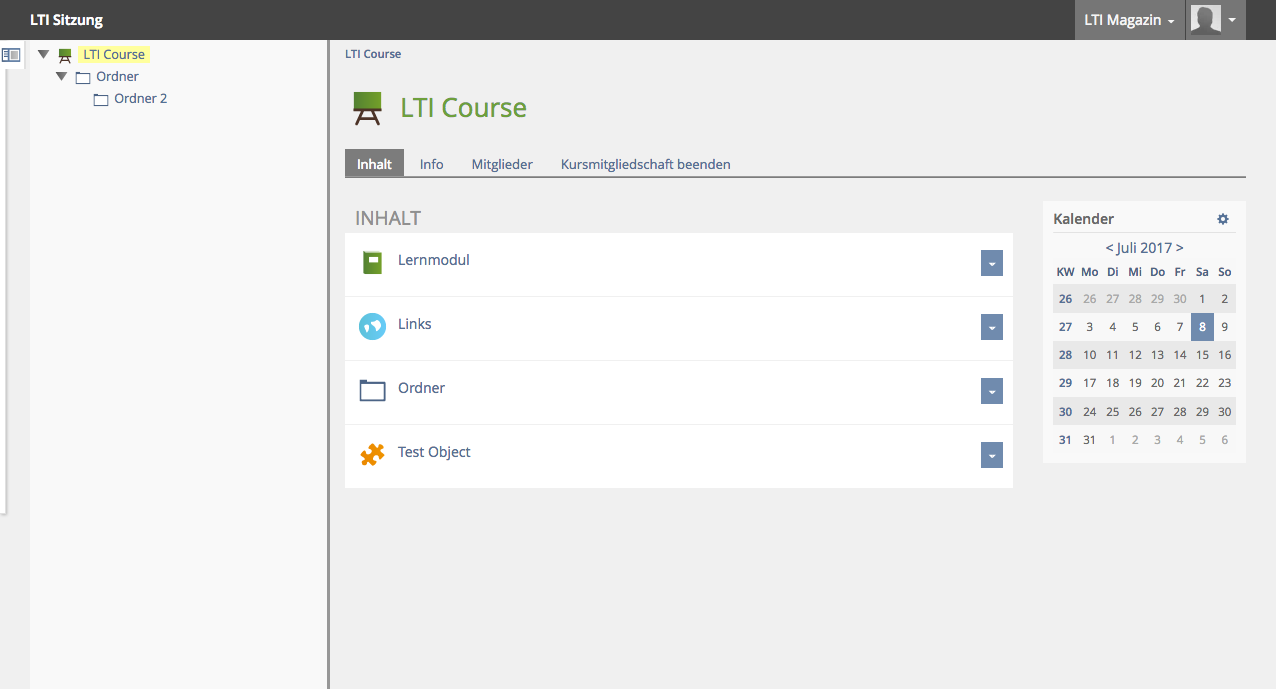Click the Lernmodul book icon
This screenshot has height=689, width=1276.
tap(372, 262)
